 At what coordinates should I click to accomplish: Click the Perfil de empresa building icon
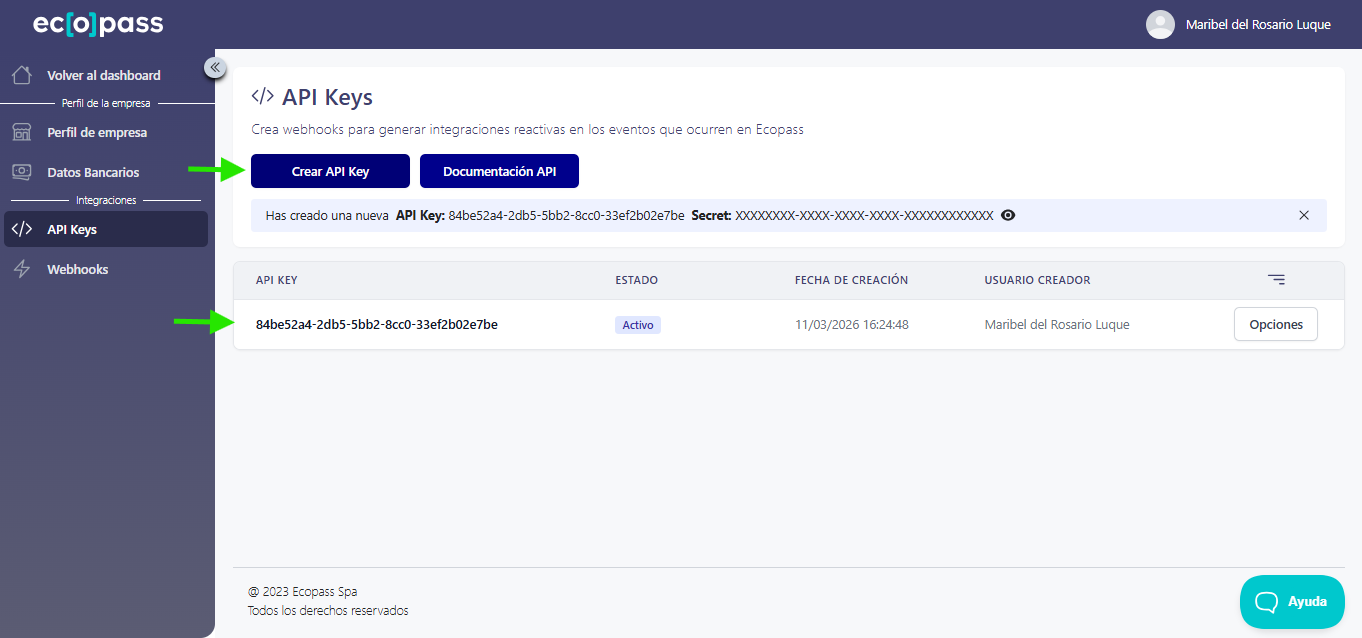pyautogui.click(x=22, y=131)
